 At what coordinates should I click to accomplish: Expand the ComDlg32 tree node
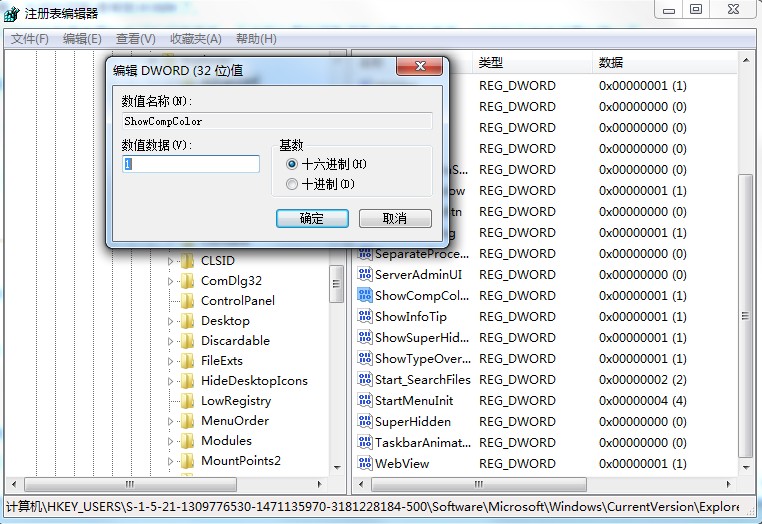(170, 281)
